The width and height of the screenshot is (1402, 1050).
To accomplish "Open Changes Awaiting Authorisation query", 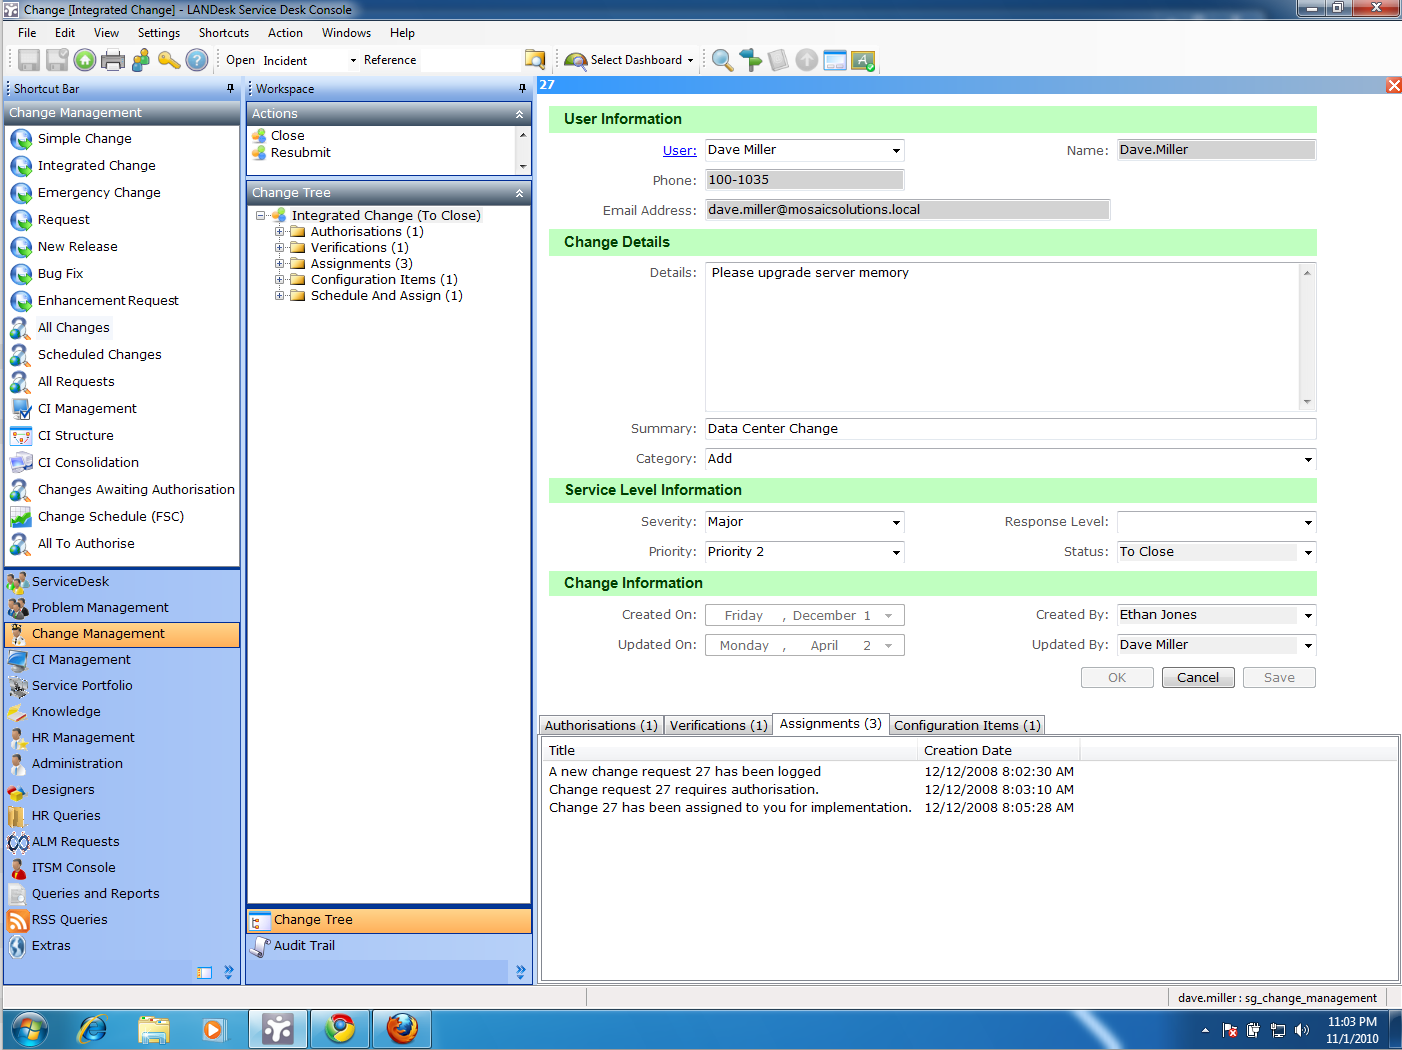I will [x=136, y=490].
